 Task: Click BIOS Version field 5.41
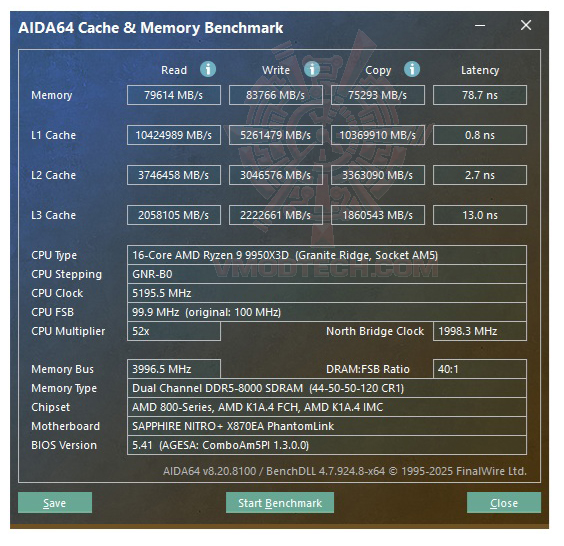[x=327, y=445]
